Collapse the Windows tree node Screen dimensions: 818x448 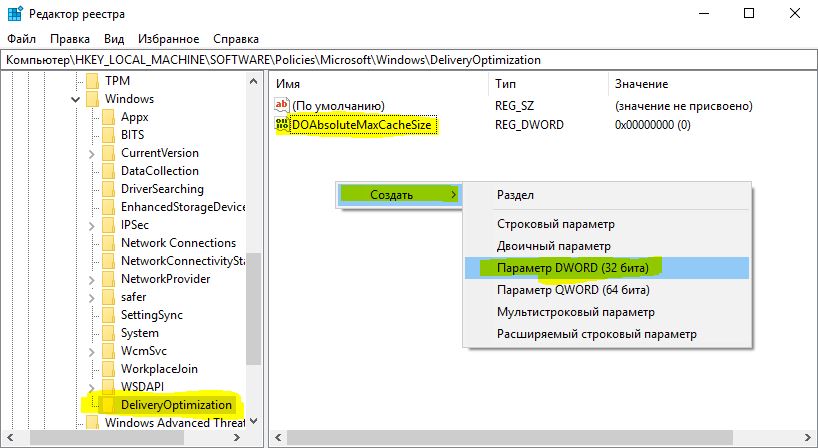tap(76, 99)
